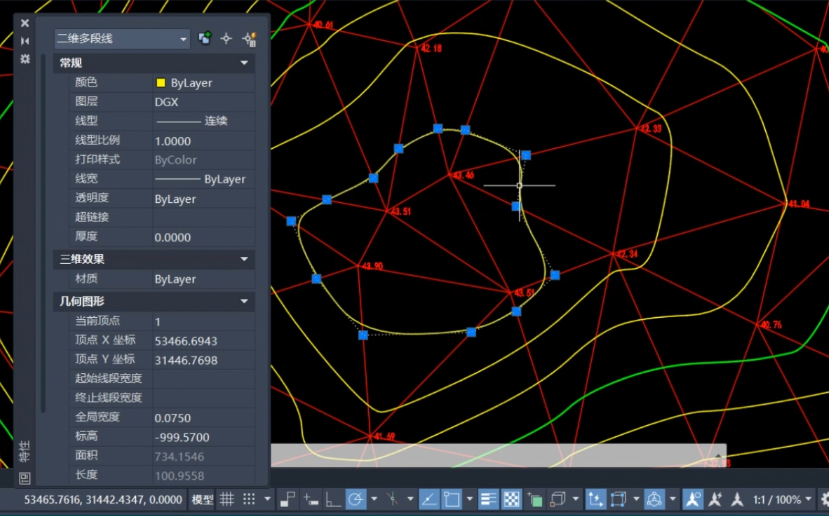Toggle polar tracking in the status bar
Image resolution: width=829 pixels, height=516 pixels.
[356, 498]
